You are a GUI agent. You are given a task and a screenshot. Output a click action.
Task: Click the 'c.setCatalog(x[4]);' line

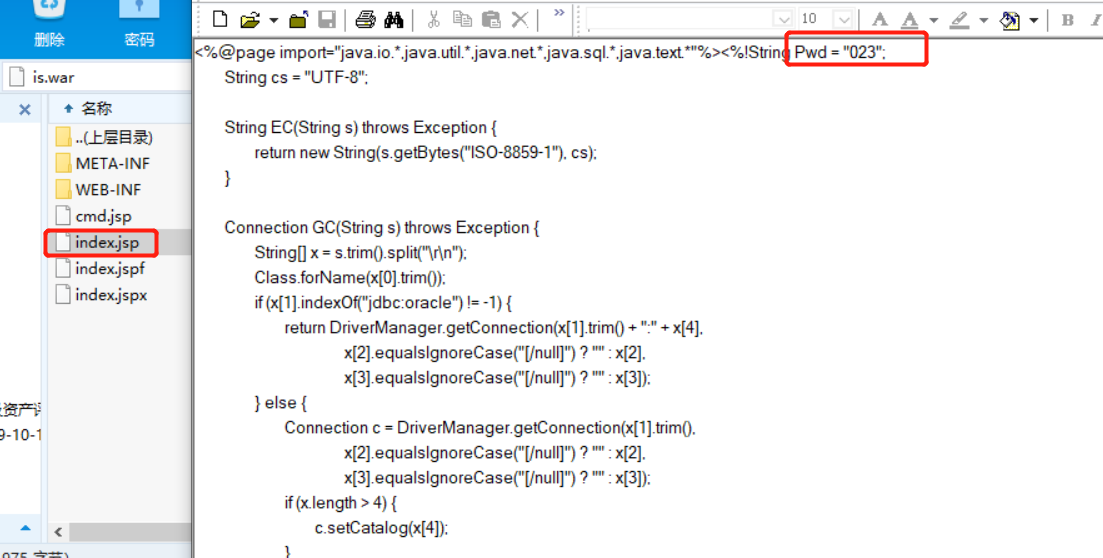pyautogui.click(x=381, y=528)
